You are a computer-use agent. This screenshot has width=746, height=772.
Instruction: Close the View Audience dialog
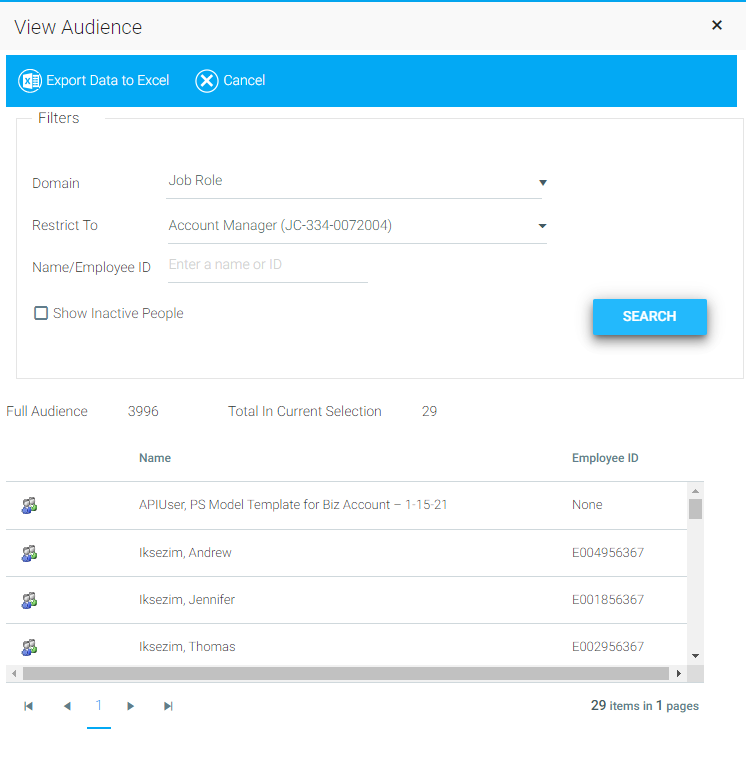(717, 26)
